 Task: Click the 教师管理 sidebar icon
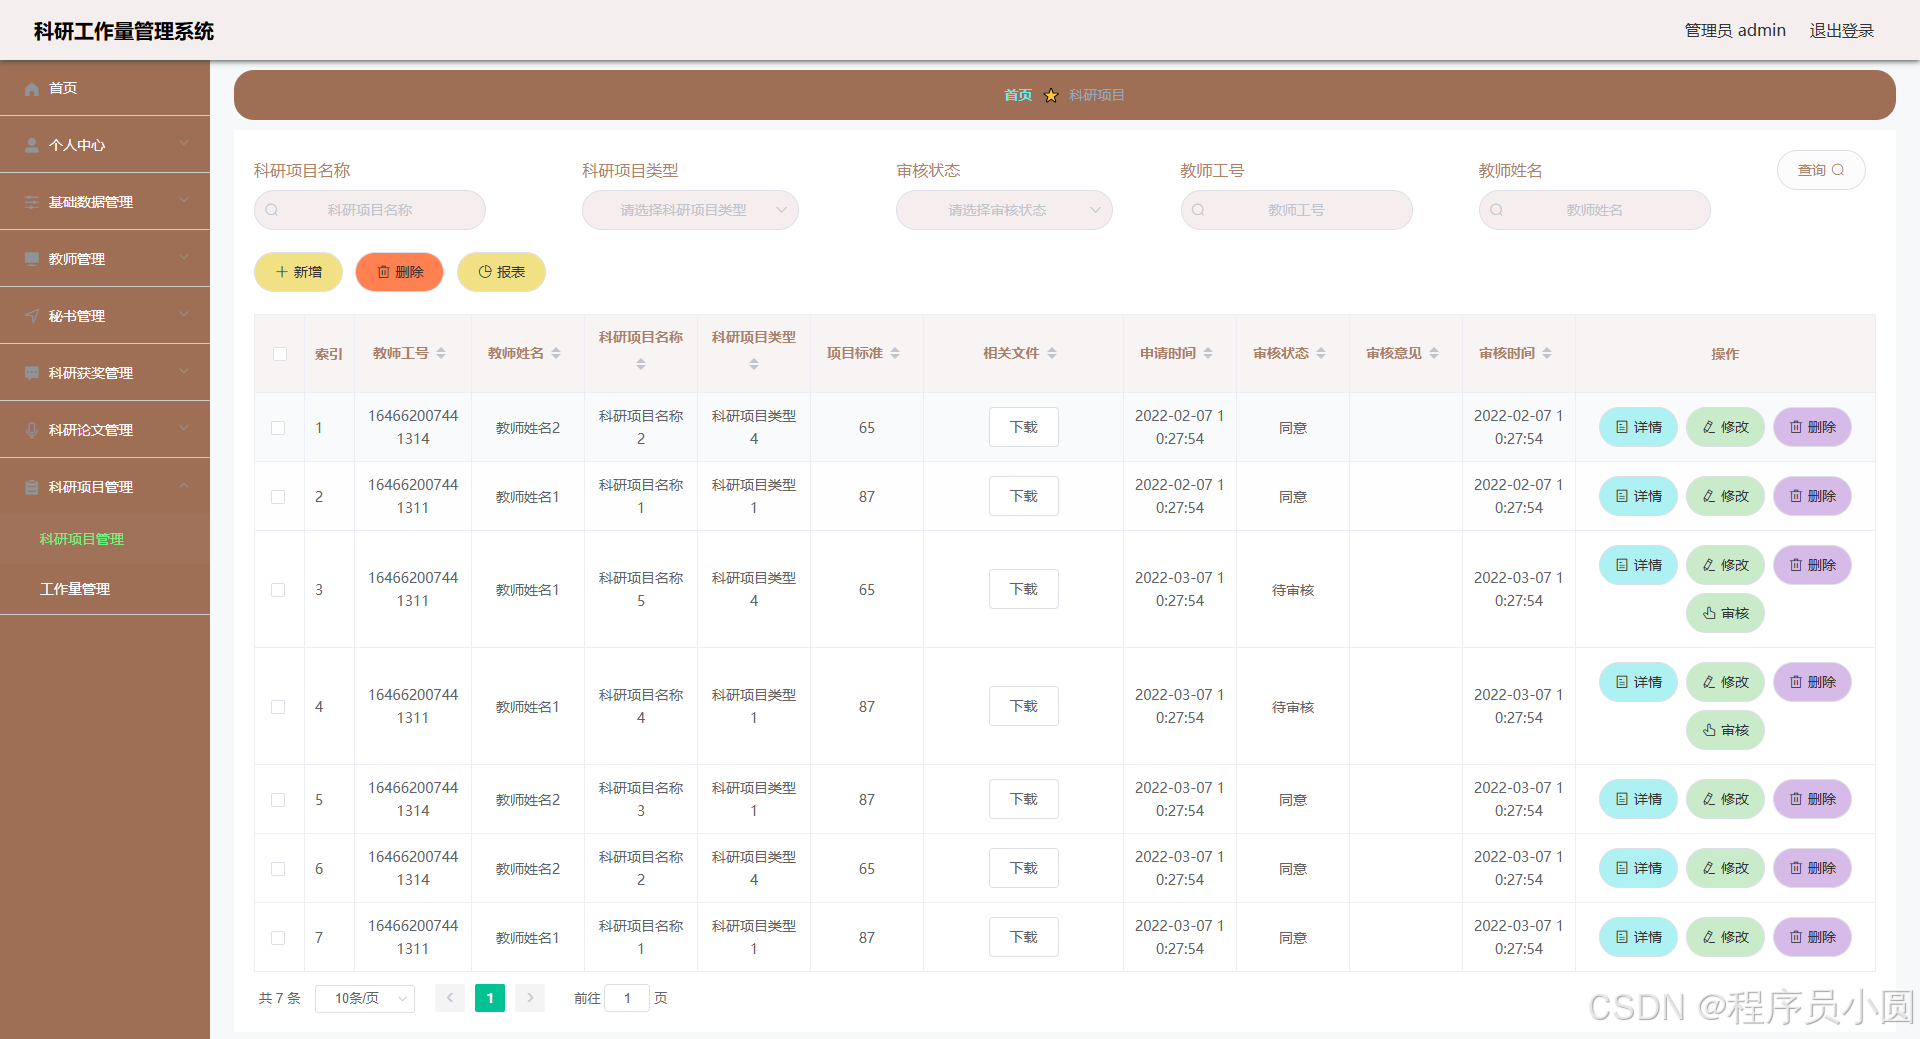tap(31, 258)
